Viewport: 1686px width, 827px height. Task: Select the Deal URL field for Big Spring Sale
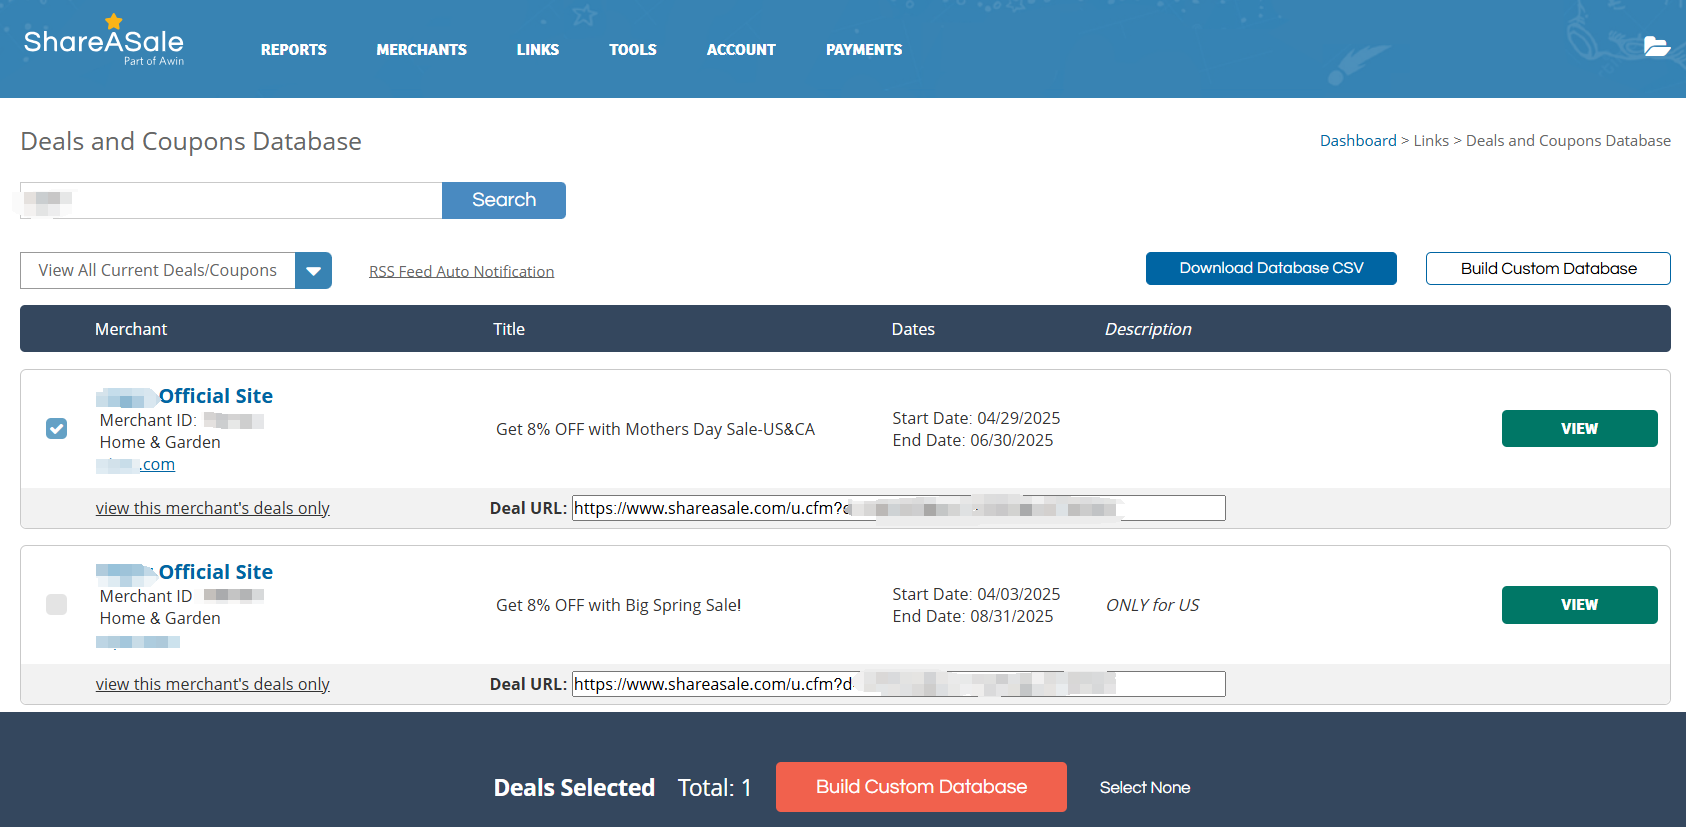(899, 684)
